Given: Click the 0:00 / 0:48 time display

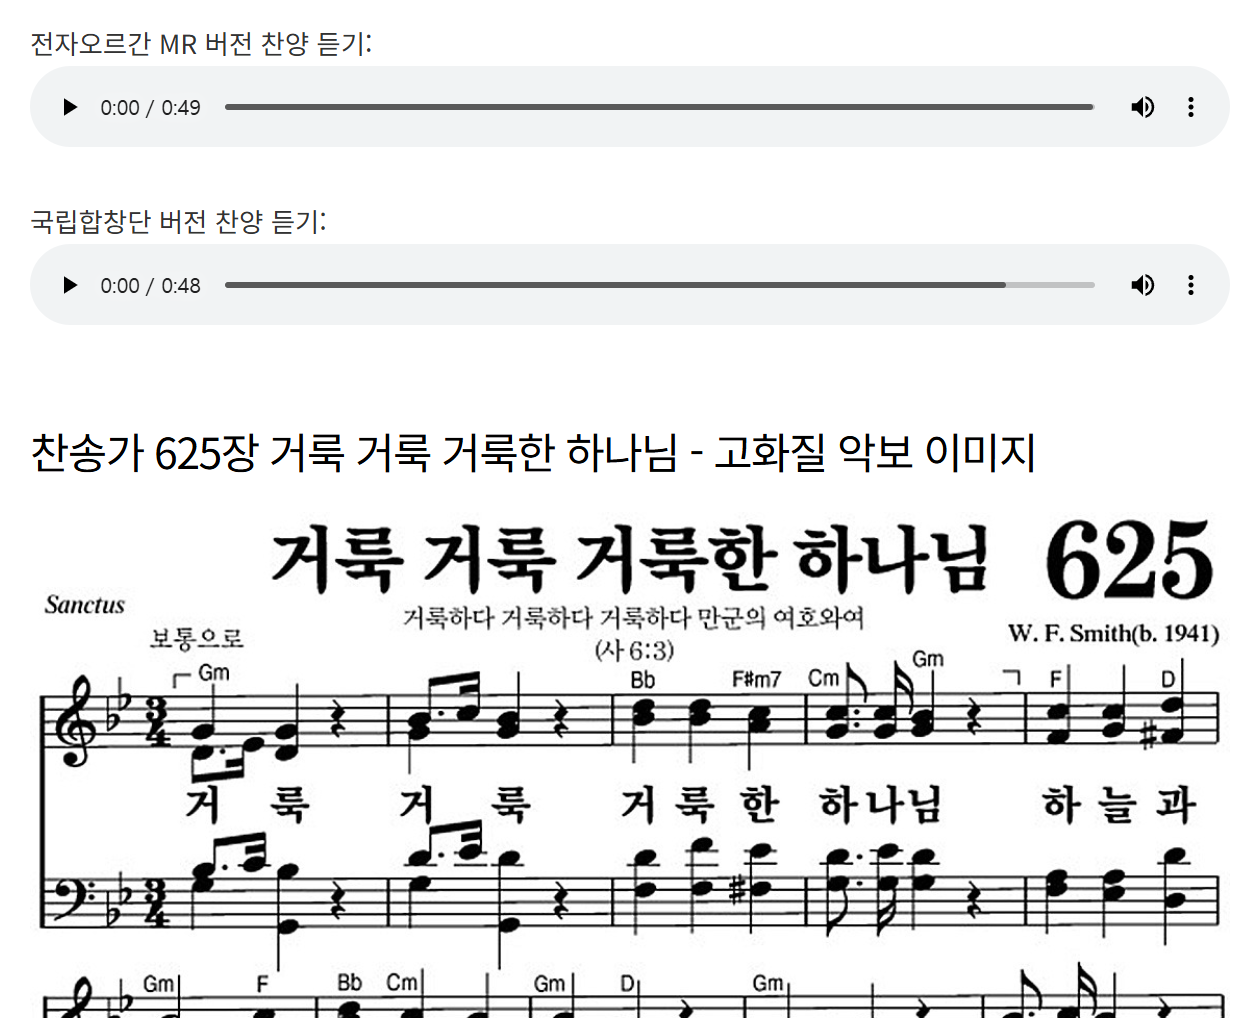Looking at the screenshot, I should point(150,286).
